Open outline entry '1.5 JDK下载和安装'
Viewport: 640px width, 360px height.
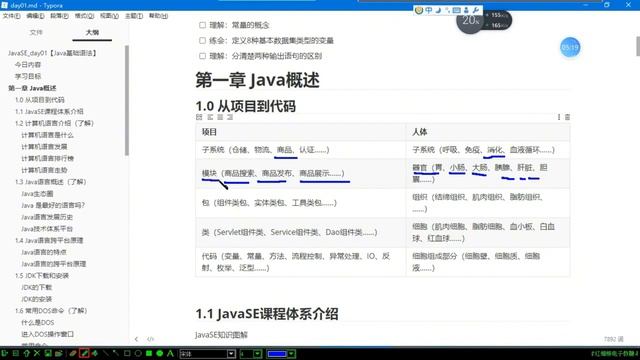[42, 276]
